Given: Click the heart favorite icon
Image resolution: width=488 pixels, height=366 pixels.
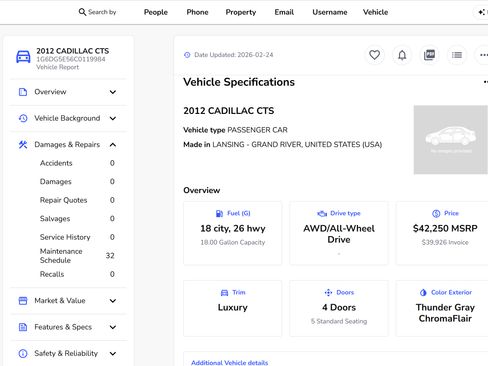Looking at the screenshot, I should [374, 55].
